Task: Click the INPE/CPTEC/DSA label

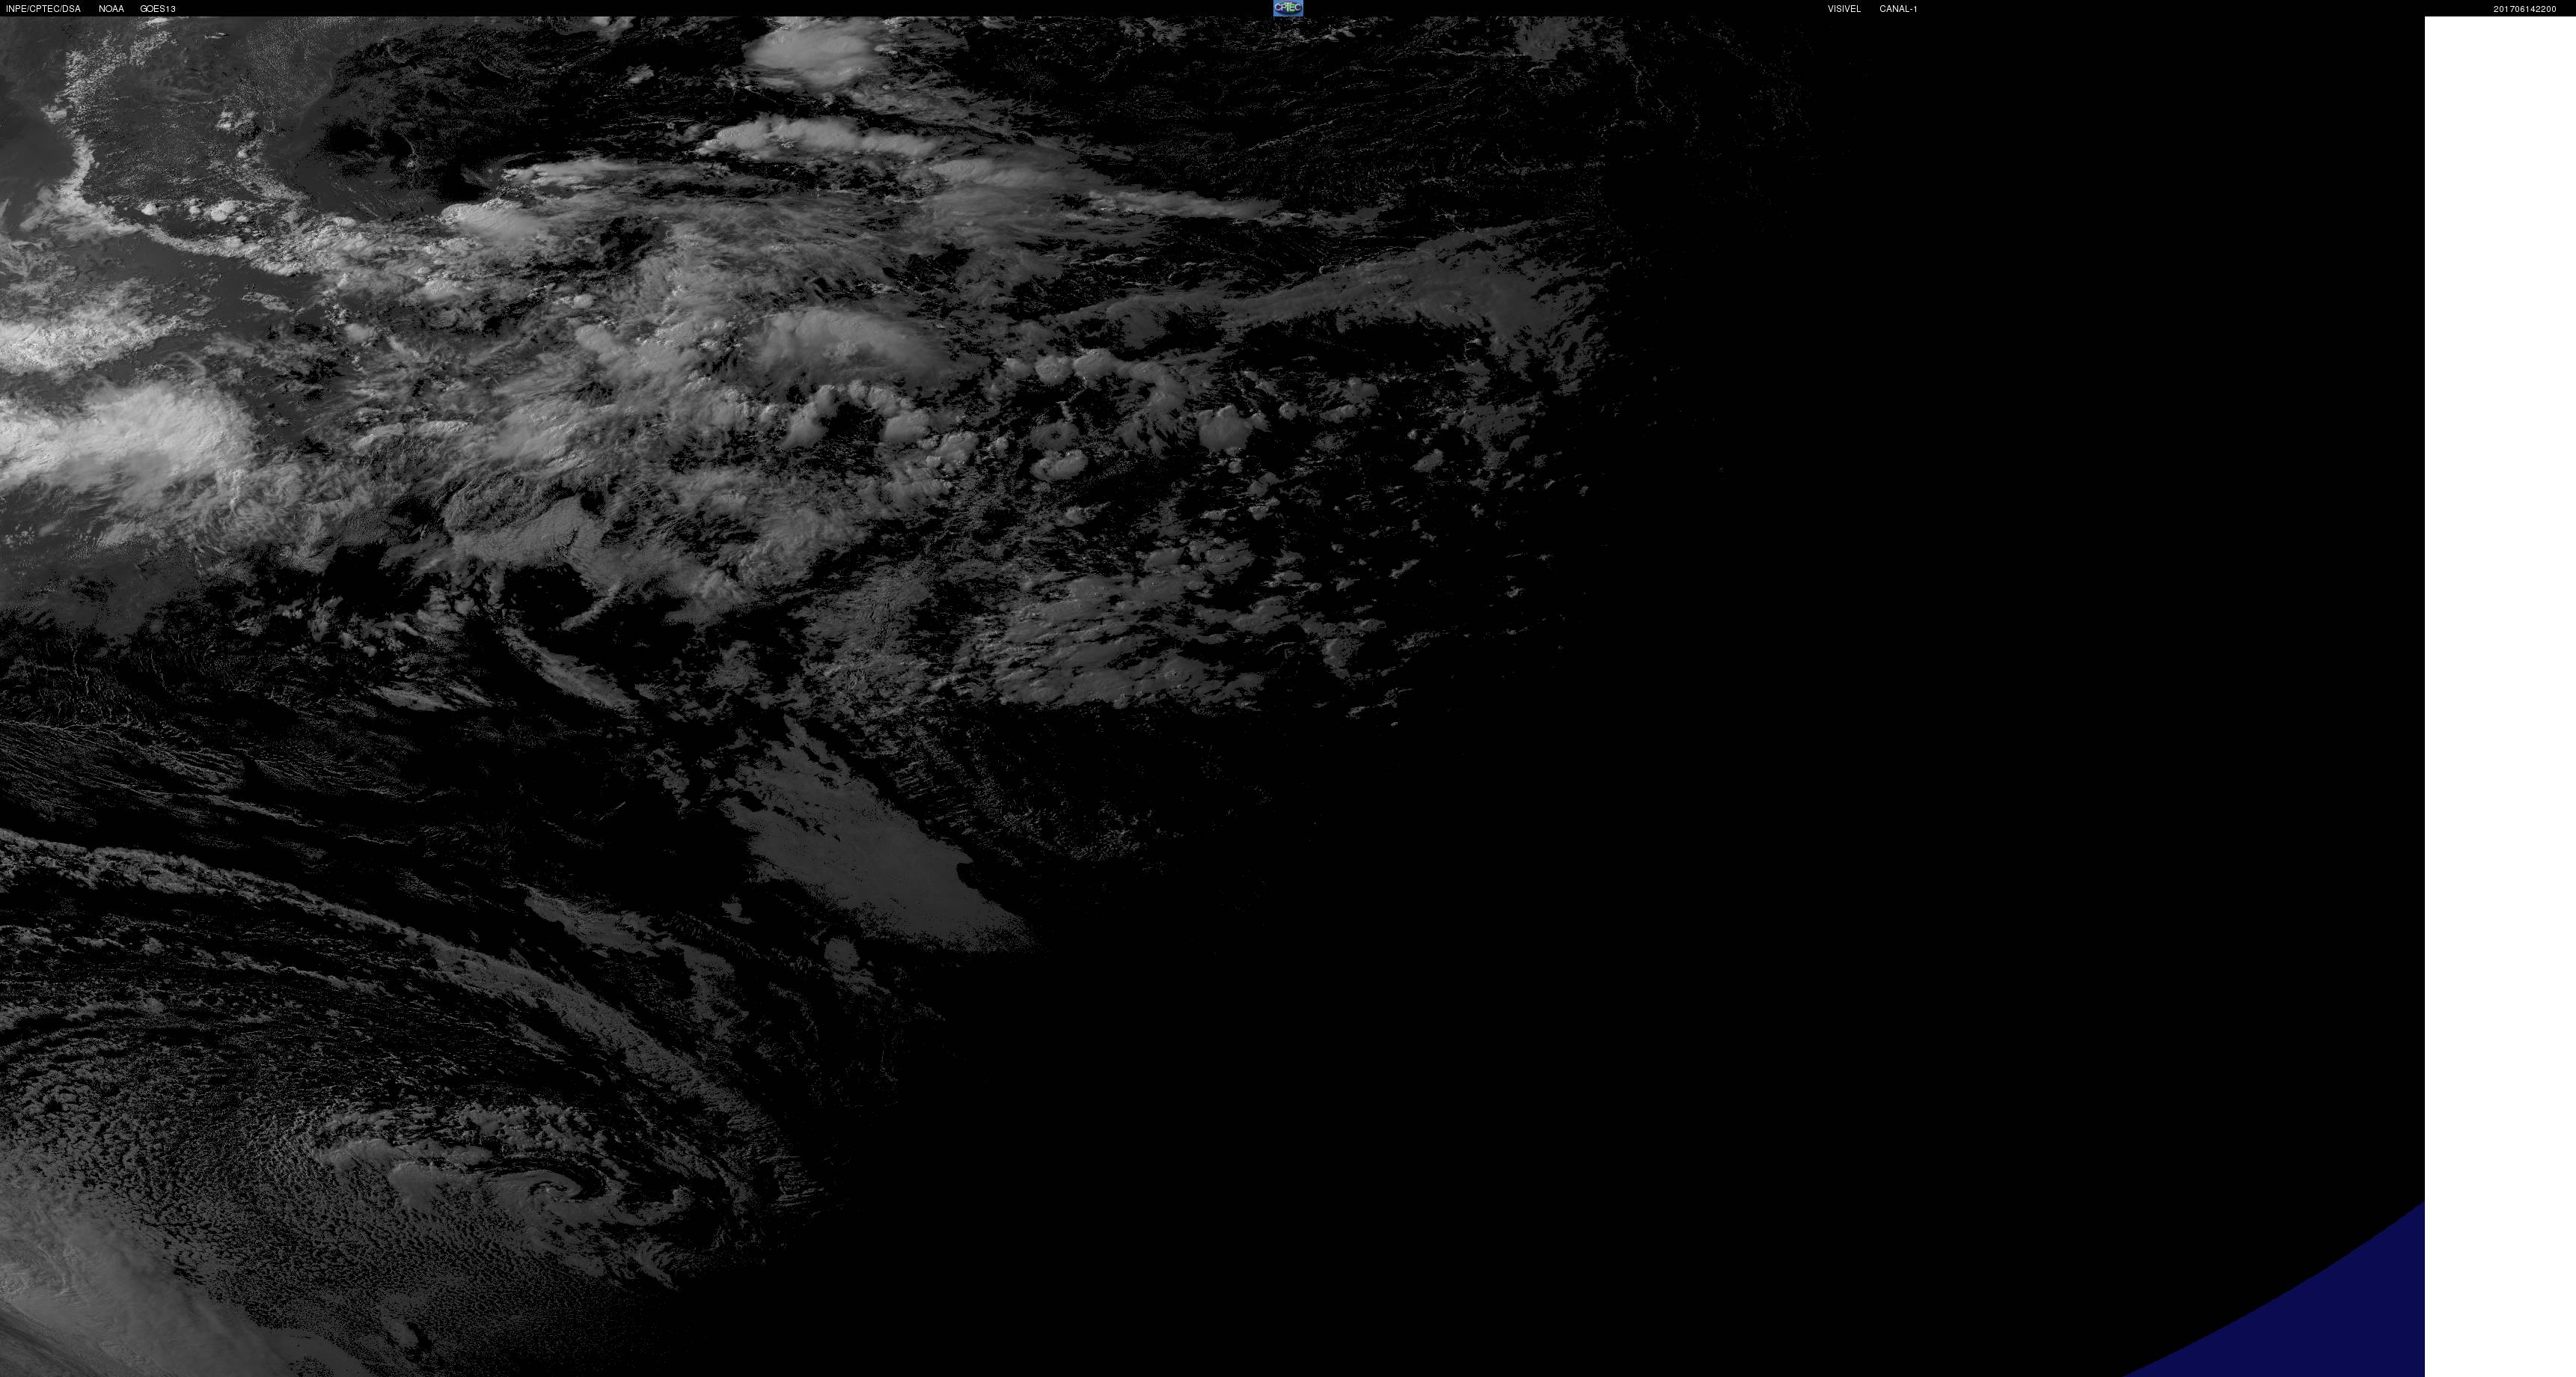Action: tap(43, 9)
